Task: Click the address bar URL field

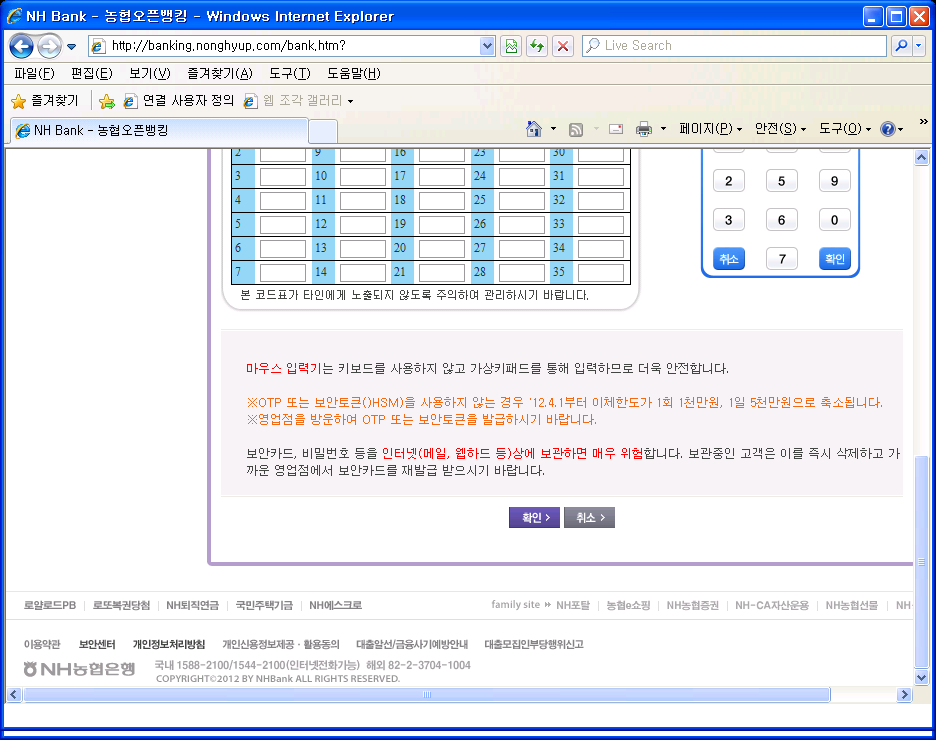Action: 284,46
